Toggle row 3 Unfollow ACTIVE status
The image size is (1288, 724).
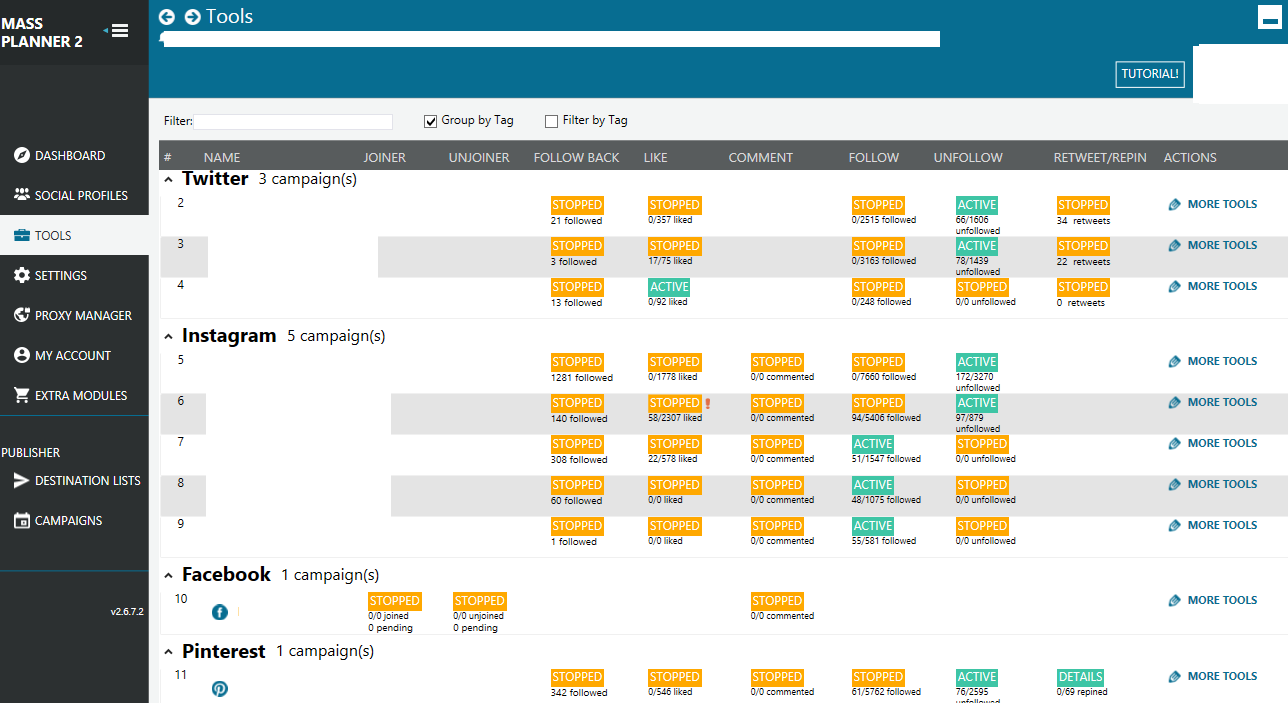[977, 246]
